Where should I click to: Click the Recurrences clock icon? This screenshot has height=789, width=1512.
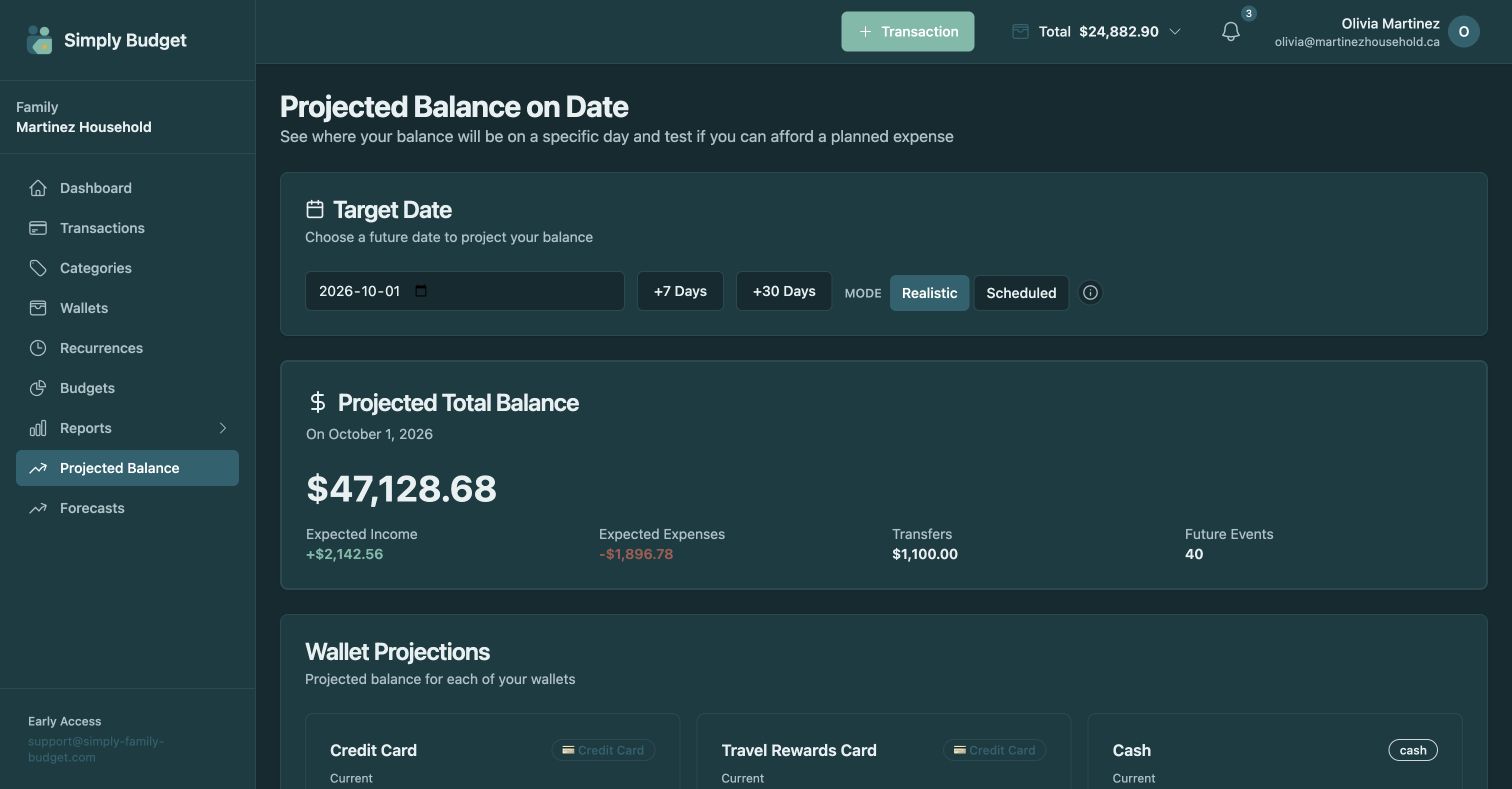pos(38,348)
